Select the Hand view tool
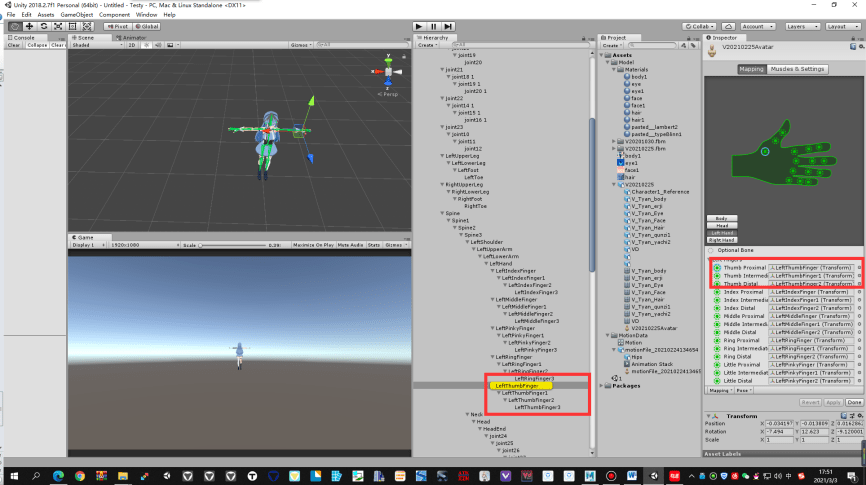This screenshot has width=866, height=485. tap(15, 27)
